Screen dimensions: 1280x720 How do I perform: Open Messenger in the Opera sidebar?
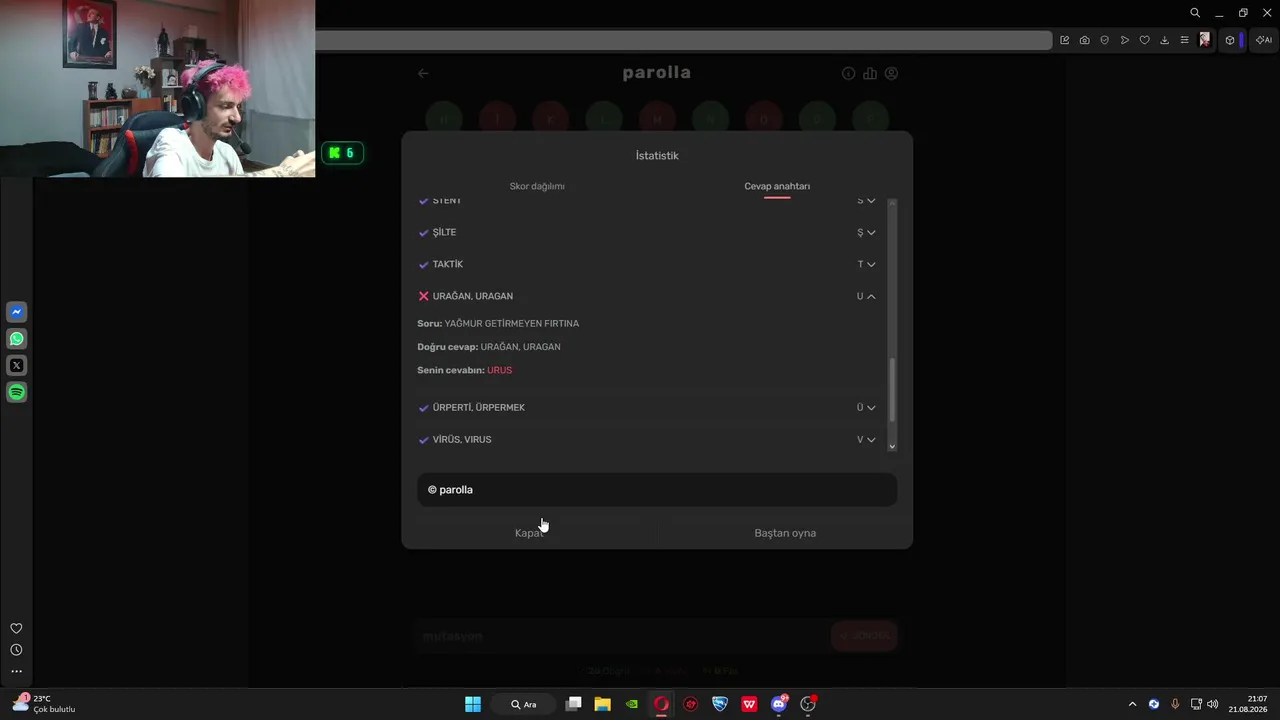click(x=16, y=312)
